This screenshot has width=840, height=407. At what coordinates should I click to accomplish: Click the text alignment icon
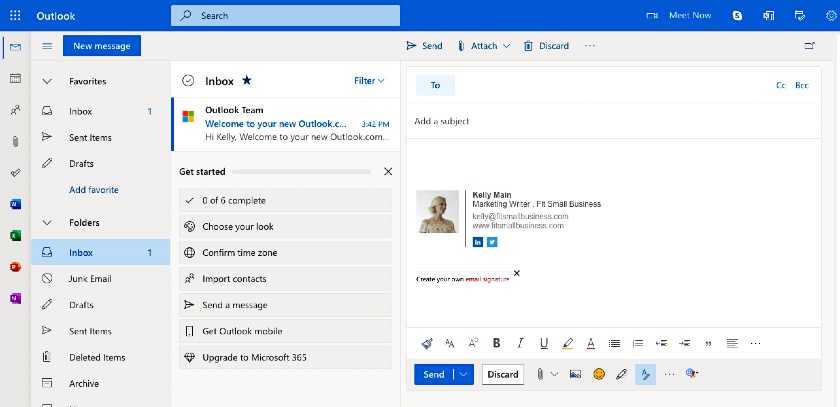[732, 343]
